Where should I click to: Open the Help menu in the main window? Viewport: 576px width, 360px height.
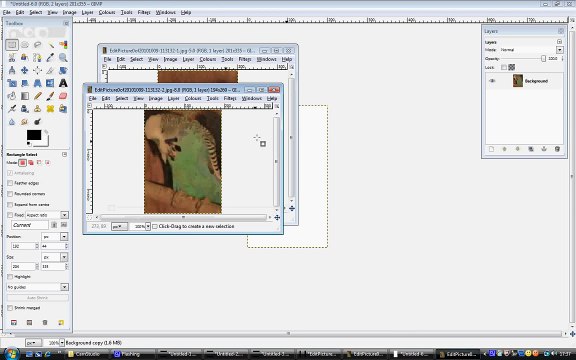pos(186,12)
